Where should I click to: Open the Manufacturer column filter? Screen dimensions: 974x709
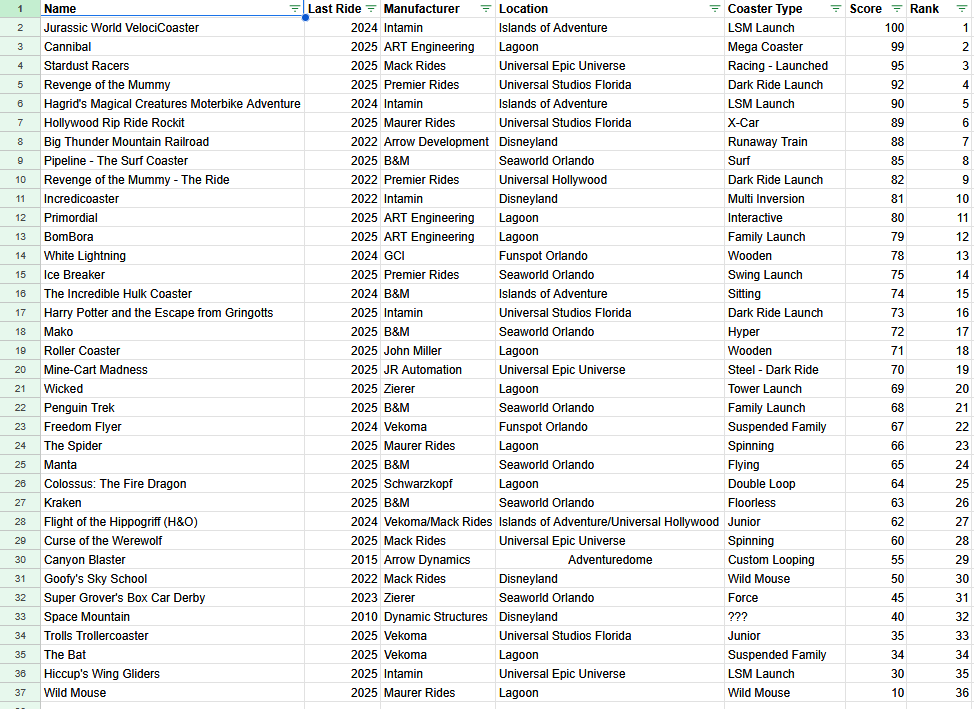pos(486,9)
